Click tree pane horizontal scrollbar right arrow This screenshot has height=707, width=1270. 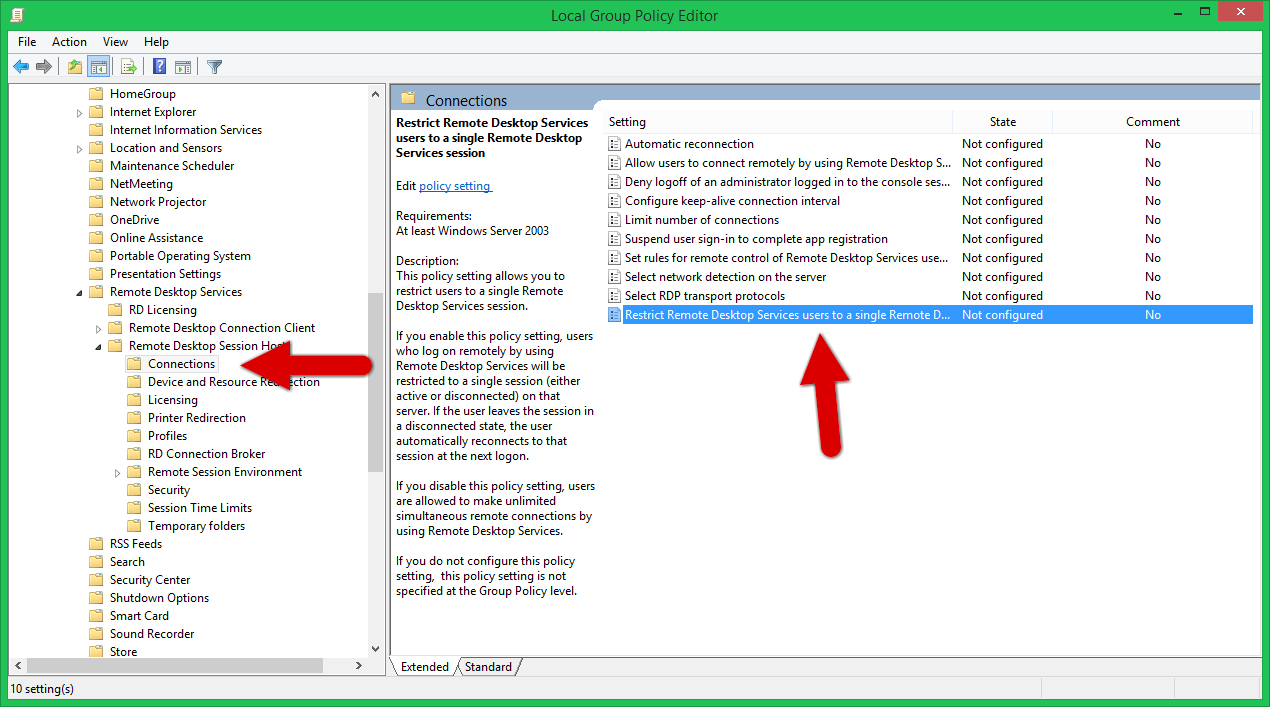point(359,665)
